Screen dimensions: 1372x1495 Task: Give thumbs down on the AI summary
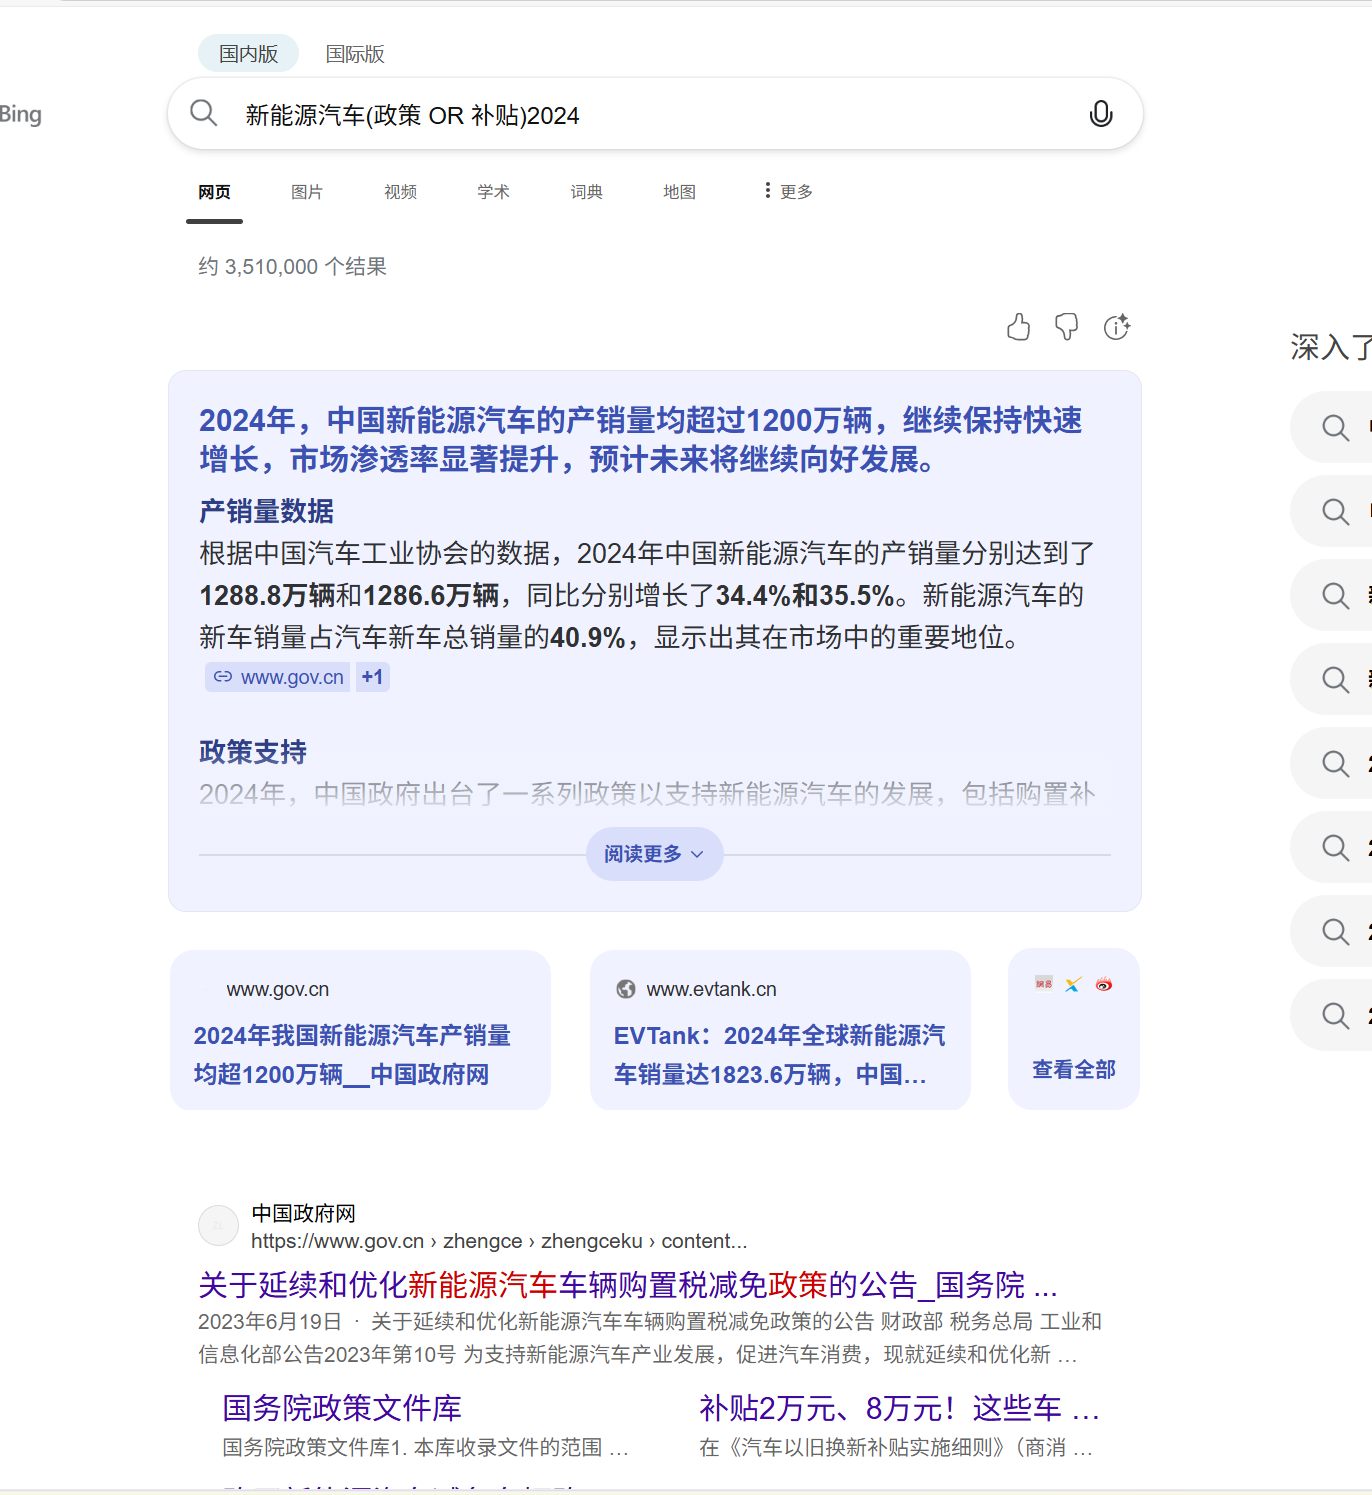pyautogui.click(x=1066, y=326)
